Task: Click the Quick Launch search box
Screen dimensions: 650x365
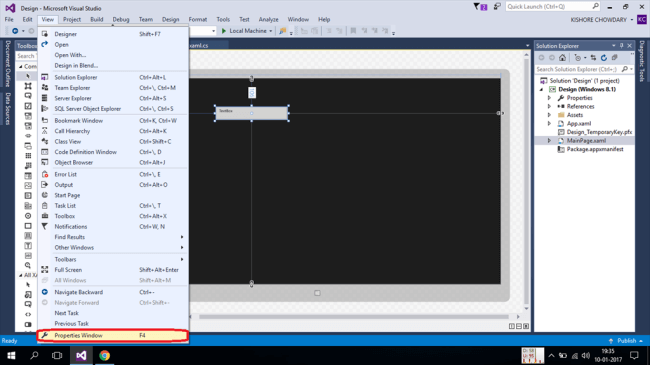Action: click(553, 7)
